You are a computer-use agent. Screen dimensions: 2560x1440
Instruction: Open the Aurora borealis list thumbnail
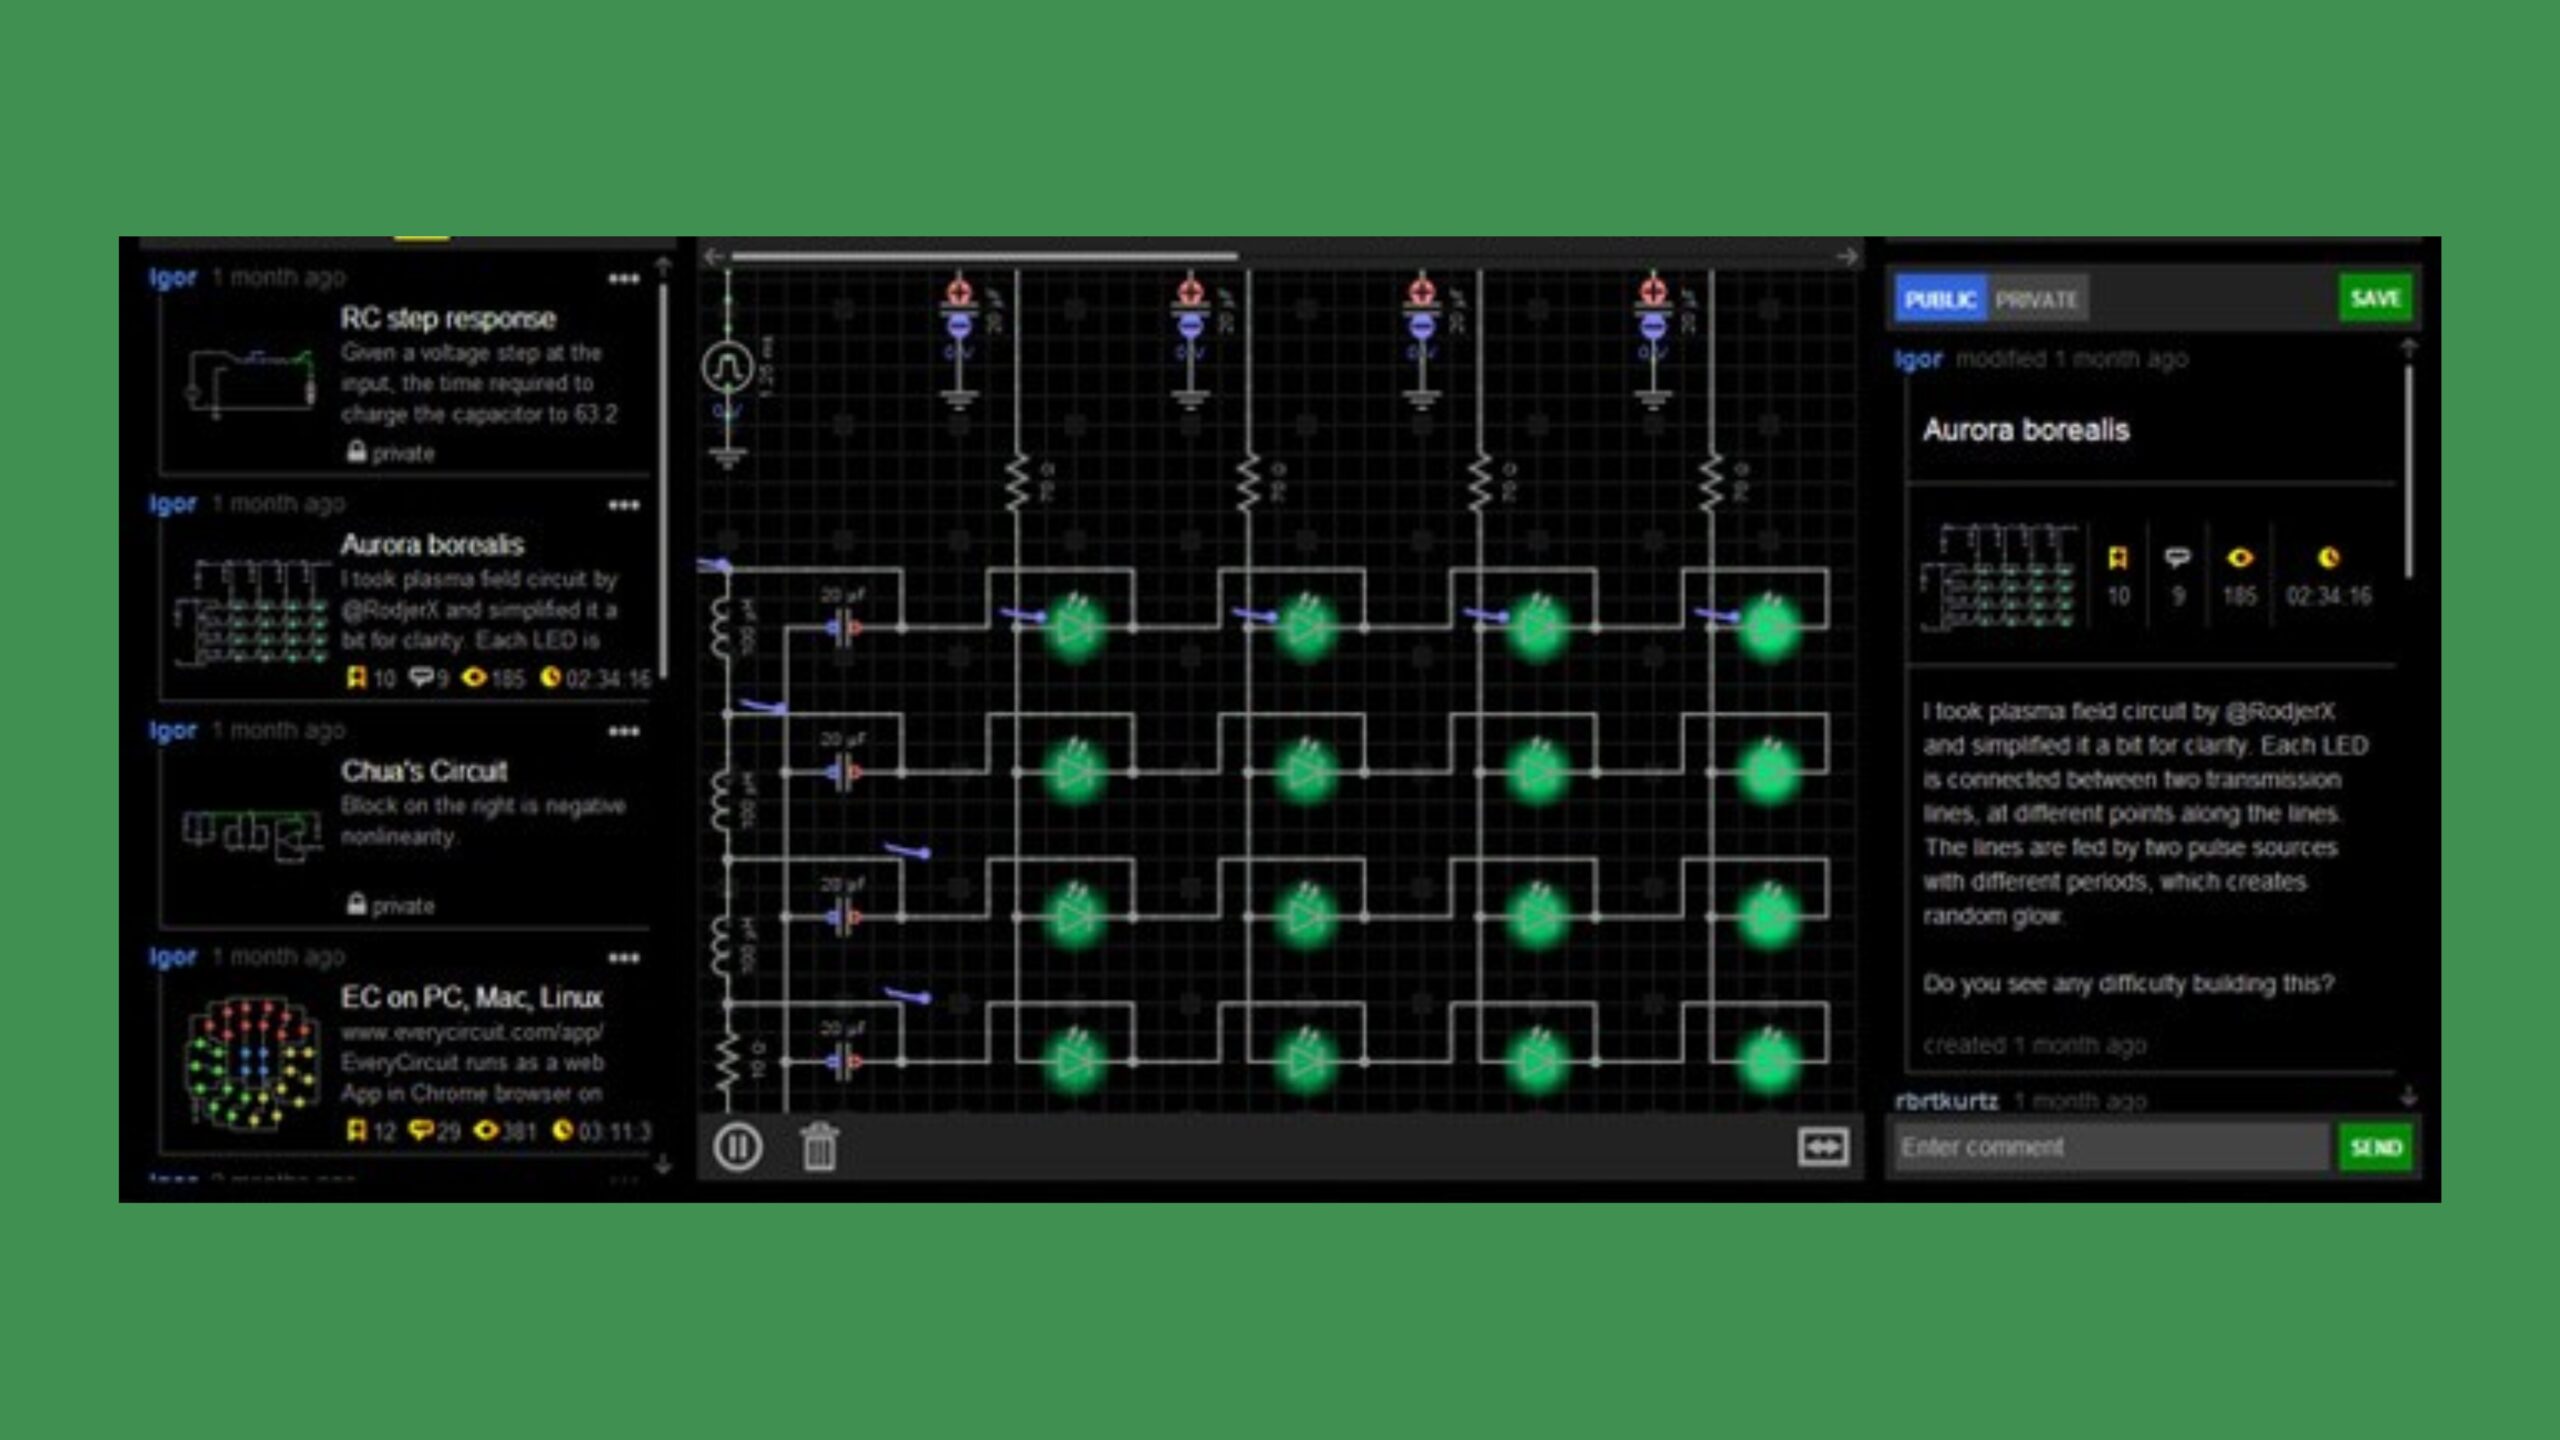(251, 612)
